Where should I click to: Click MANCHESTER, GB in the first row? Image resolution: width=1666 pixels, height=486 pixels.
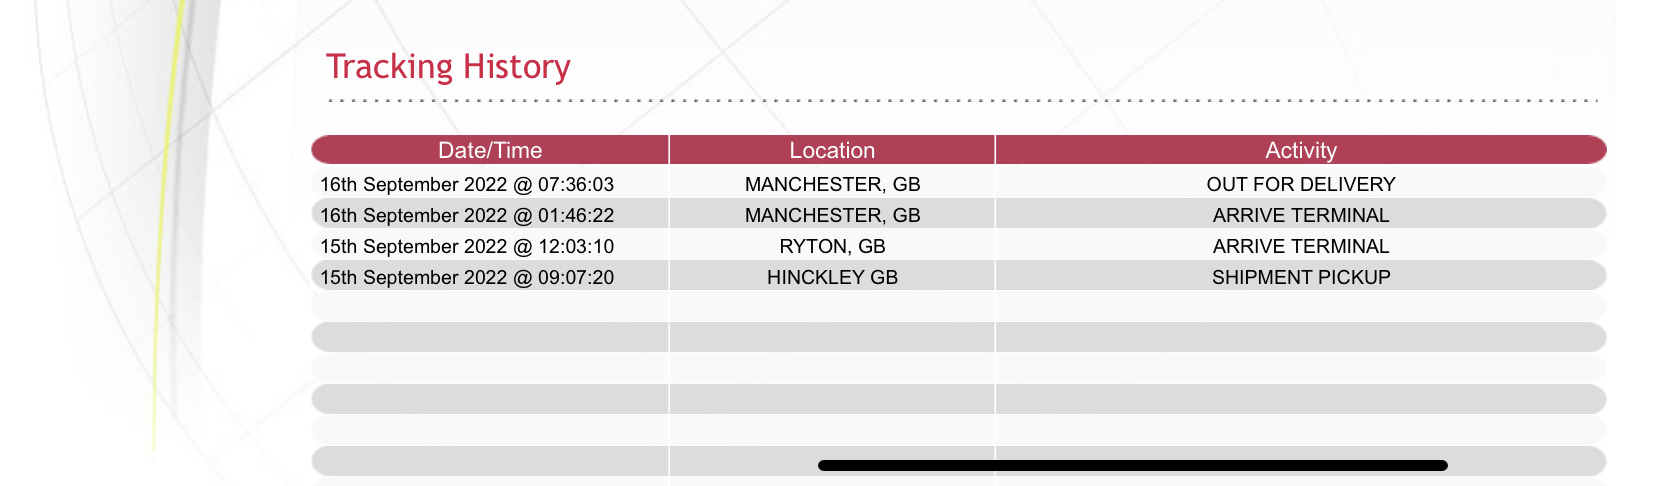tap(832, 184)
